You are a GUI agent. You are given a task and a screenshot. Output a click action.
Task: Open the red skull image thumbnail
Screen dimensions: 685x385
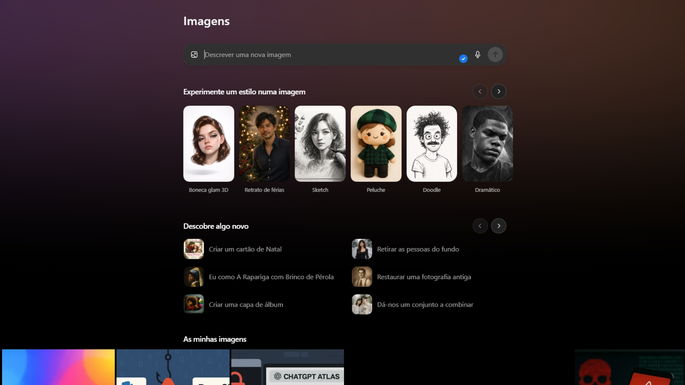(x=630, y=367)
